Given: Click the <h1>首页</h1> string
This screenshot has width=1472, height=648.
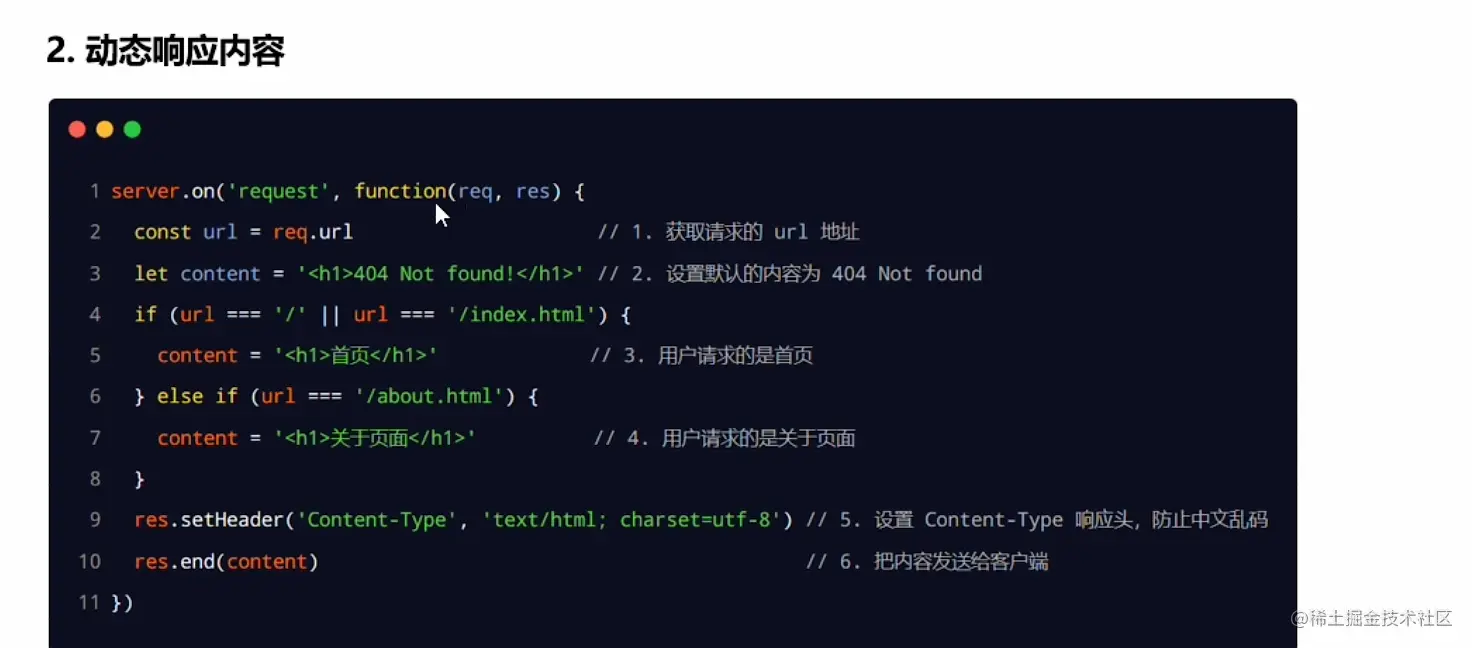Looking at the screenshot, I should (x=355, y=355).
